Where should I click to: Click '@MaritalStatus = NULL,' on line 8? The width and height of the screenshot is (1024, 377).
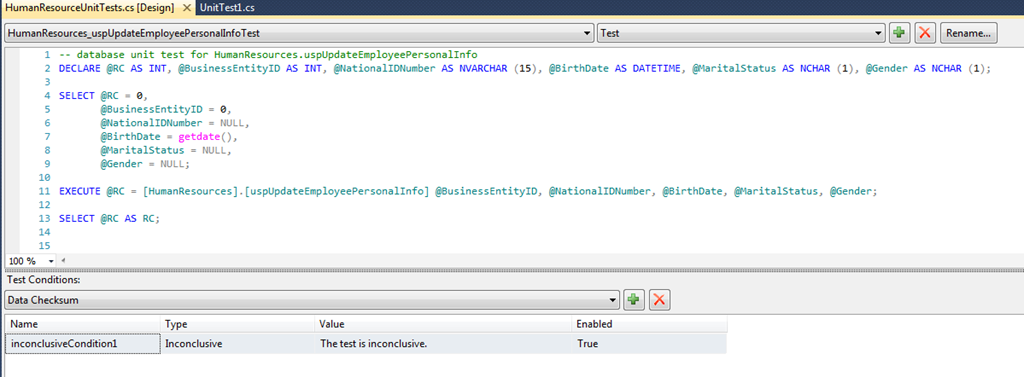coord(166,151)
